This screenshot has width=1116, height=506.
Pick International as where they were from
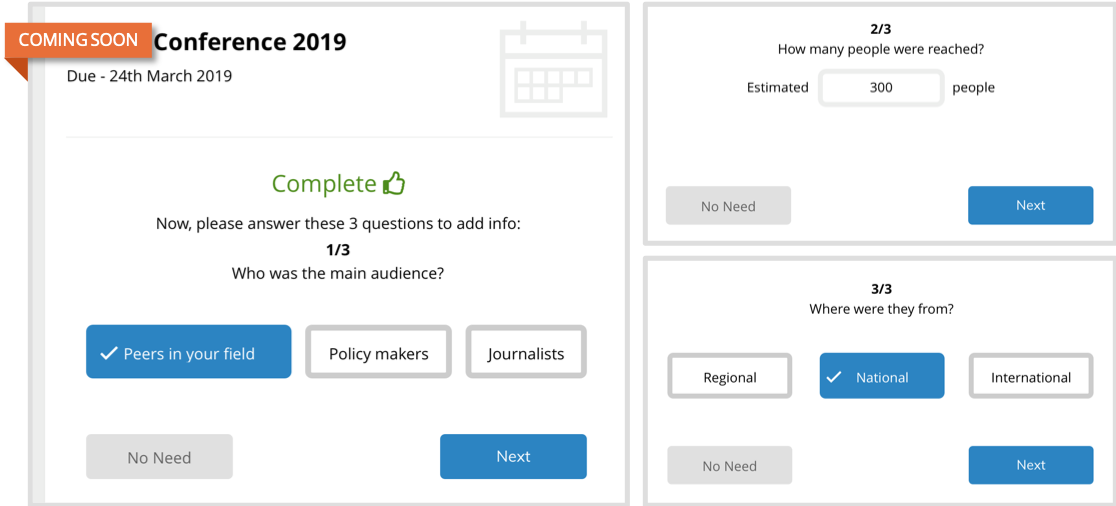tap(1030, 377)
